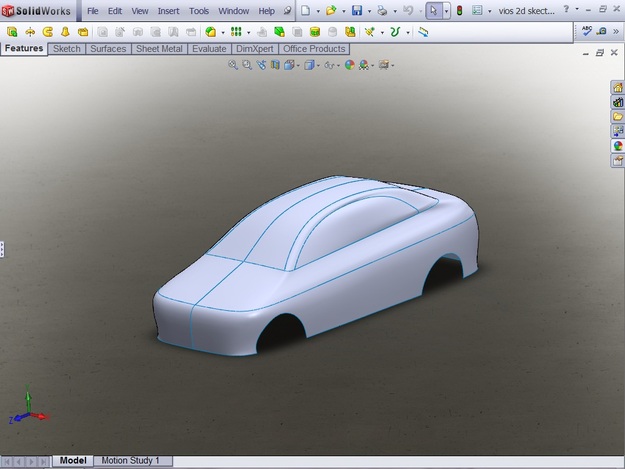The image size is (625, 469).
Task: Select the Revolved Boss/Base tool
Action: [x=30, y=32]
